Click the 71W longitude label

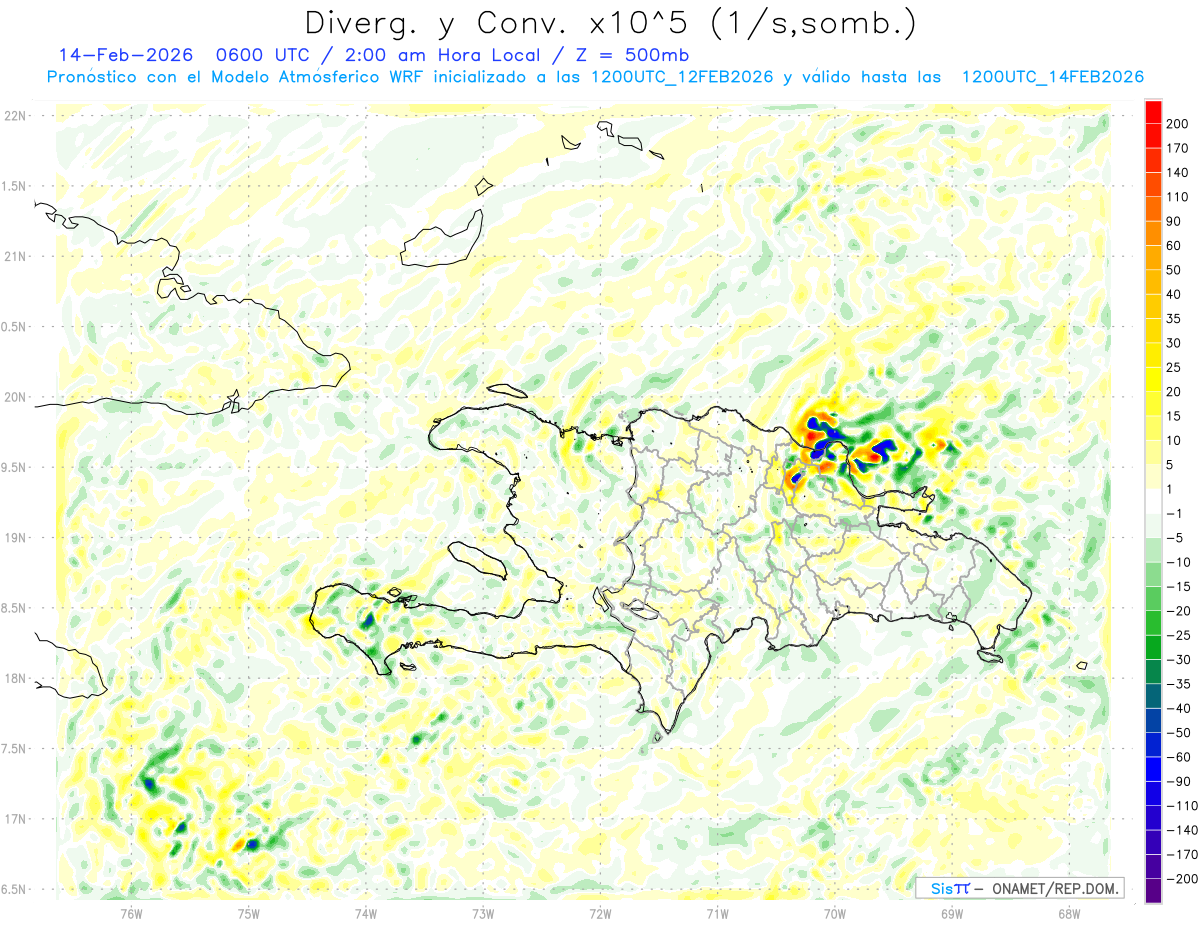[x=717, y=913]
